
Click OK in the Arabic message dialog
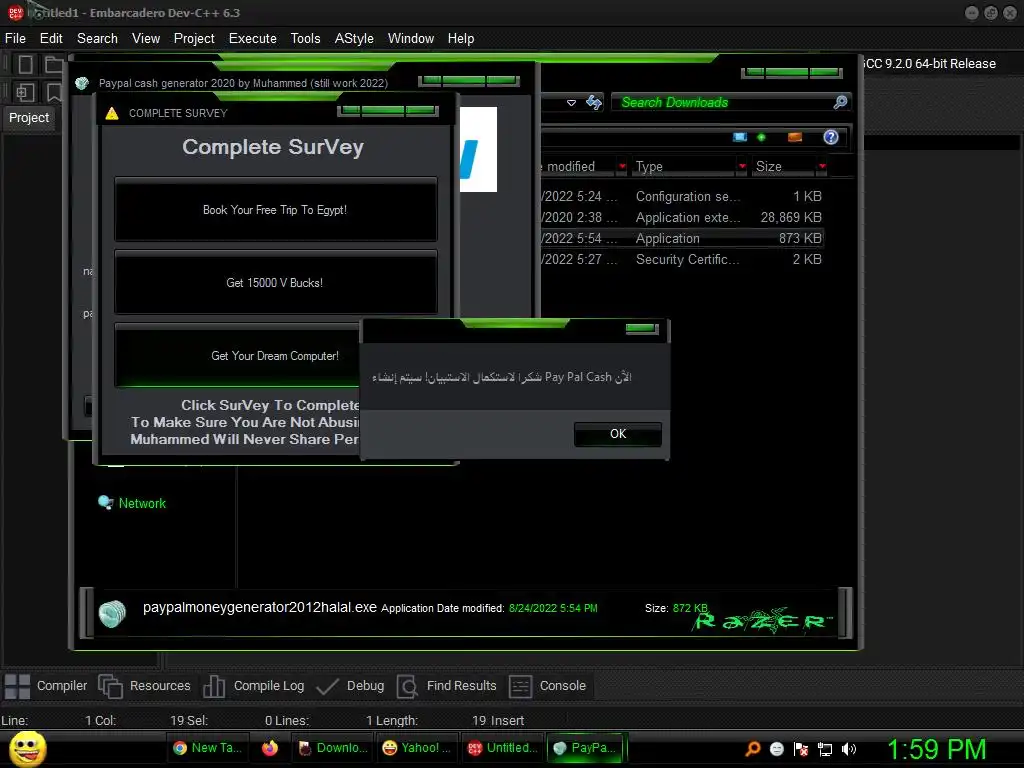[x=618, y=434]
